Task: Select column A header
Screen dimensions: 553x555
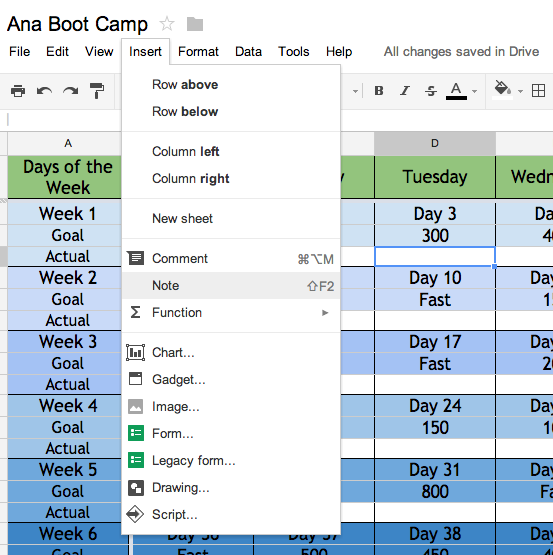Action: [68, 143]
